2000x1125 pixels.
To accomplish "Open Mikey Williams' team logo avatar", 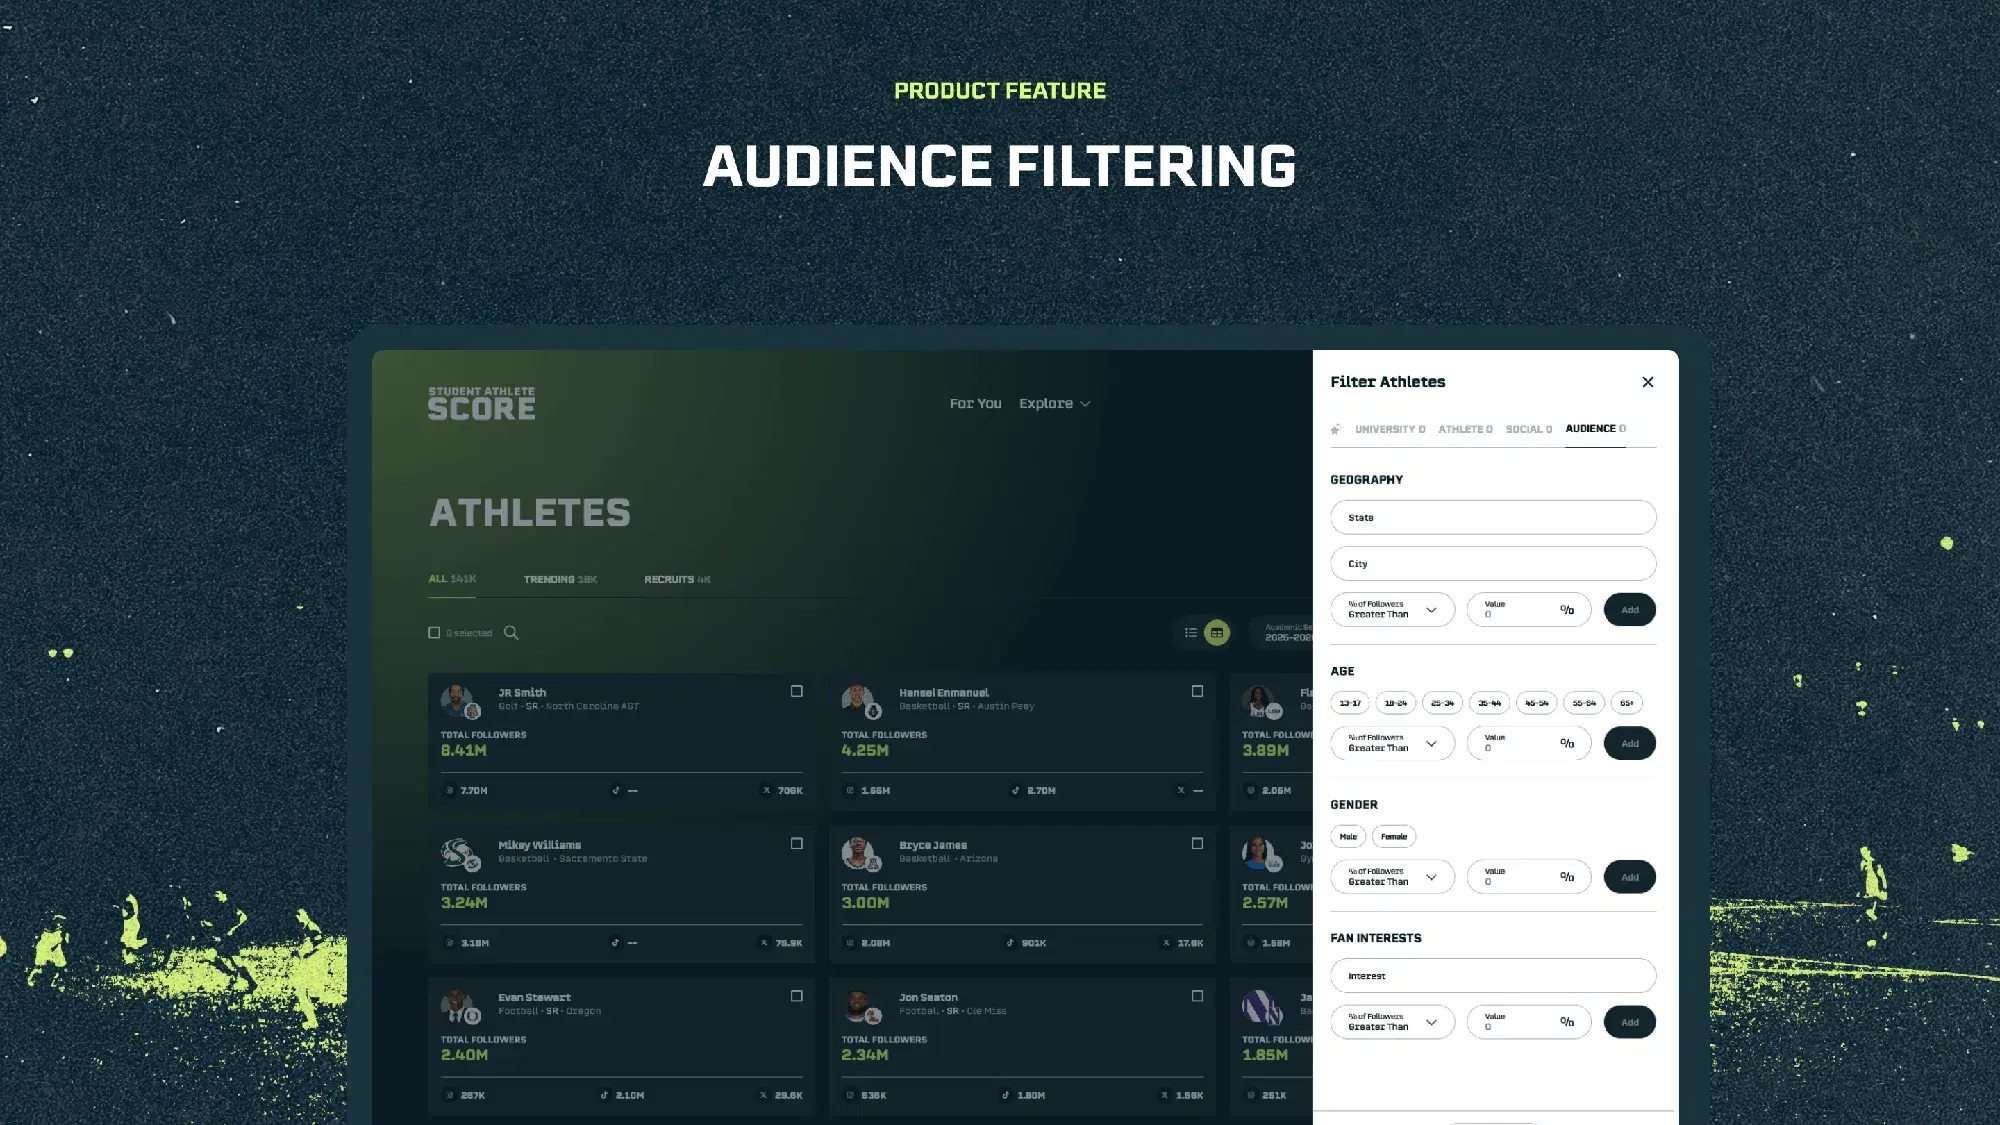I will point(459,854).
